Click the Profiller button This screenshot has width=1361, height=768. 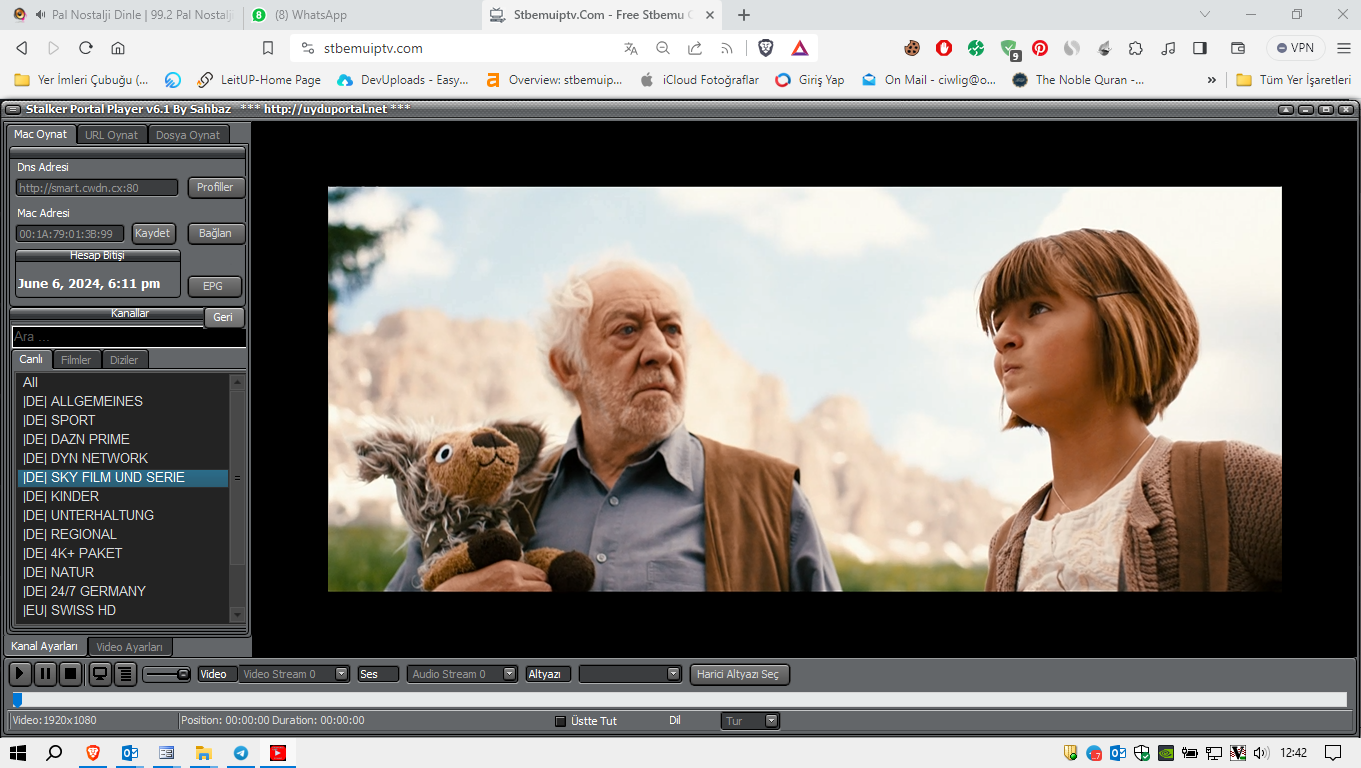(x=215, y=187)
